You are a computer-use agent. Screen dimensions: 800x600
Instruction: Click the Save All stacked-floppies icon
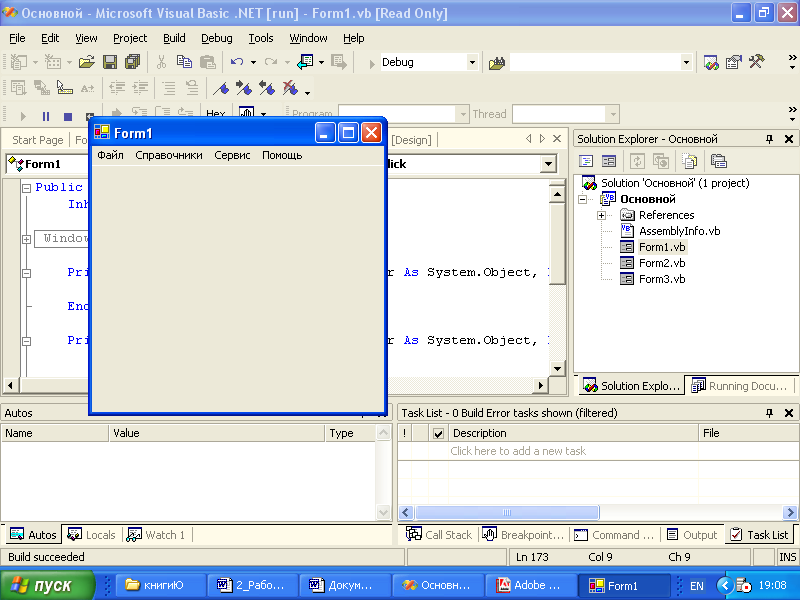coord(133,62)
